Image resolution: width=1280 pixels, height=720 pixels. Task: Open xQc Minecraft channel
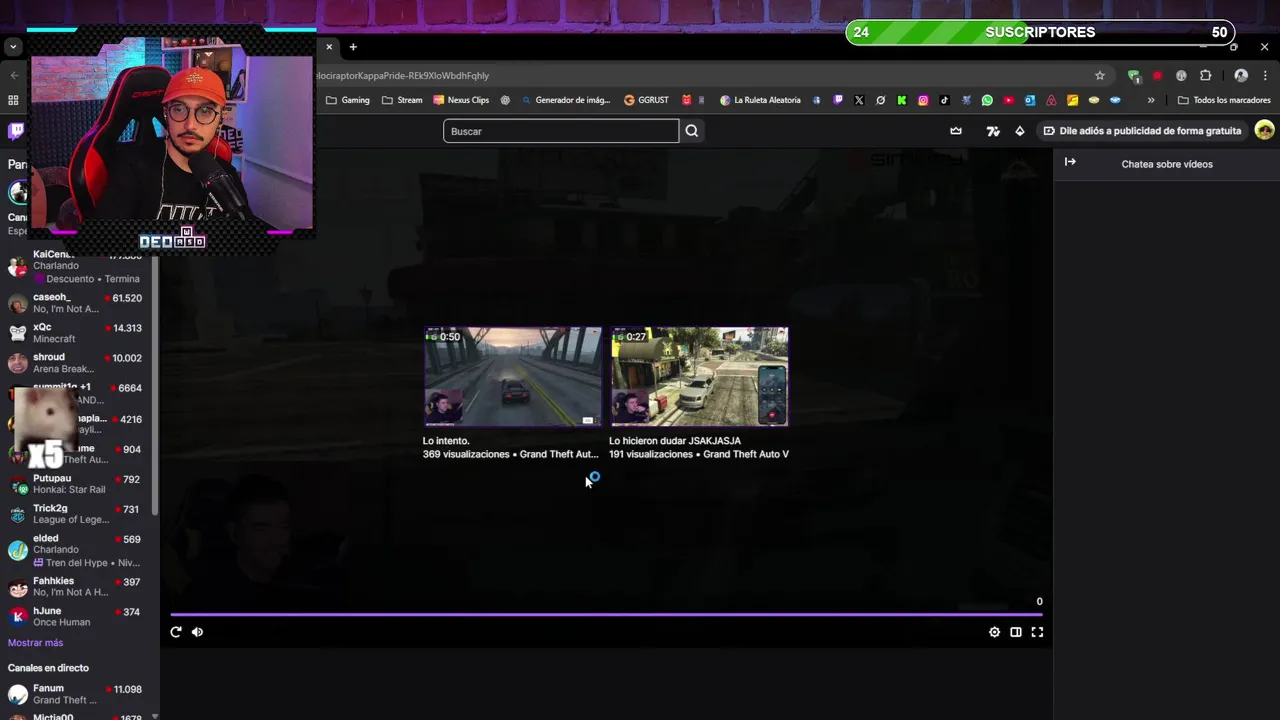[78, 333]
